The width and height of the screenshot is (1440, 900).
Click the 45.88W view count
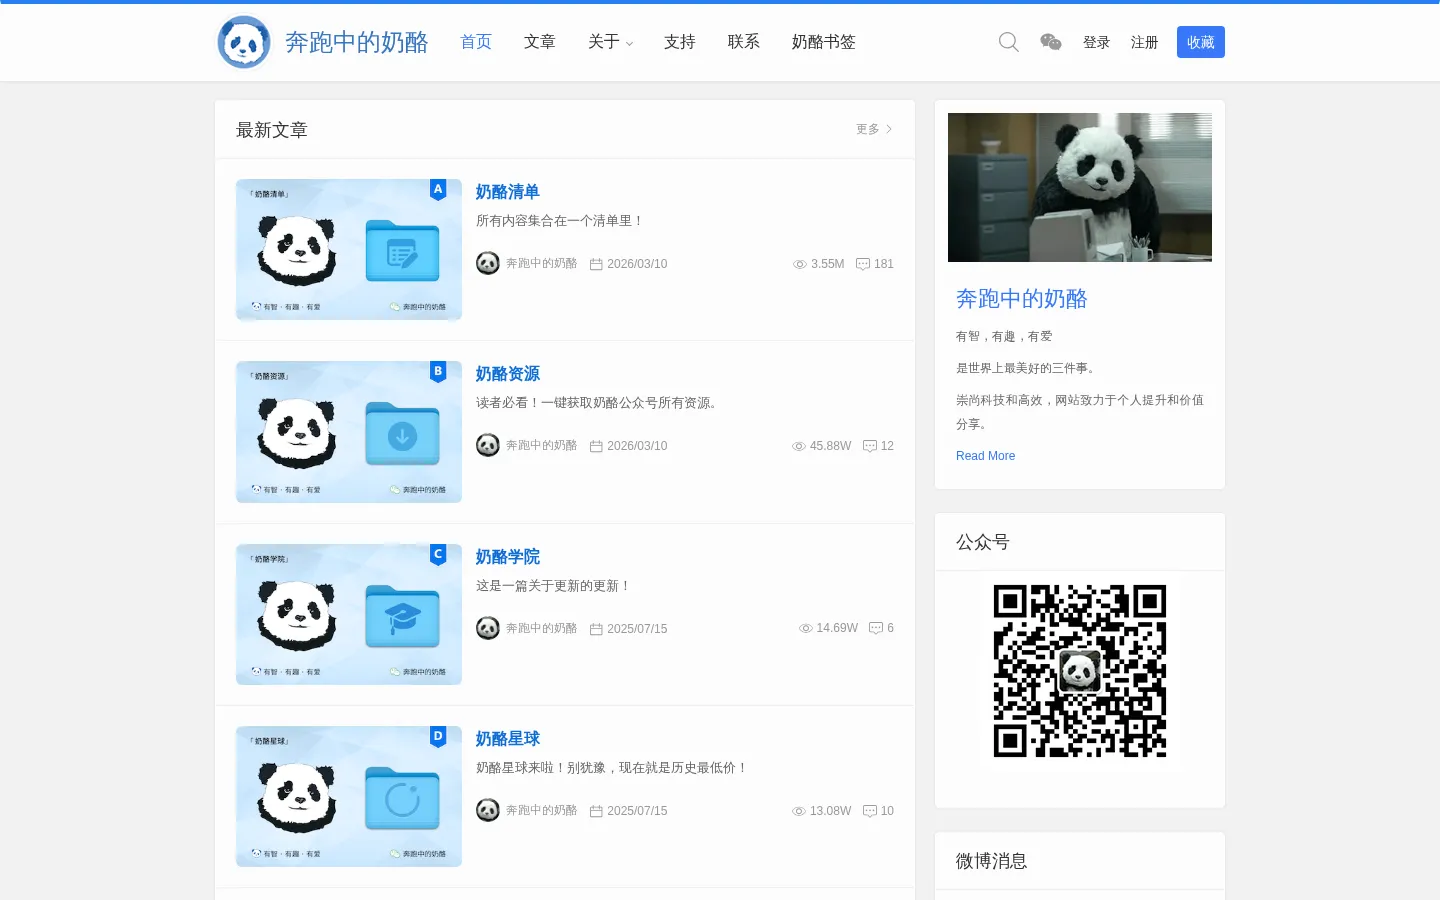tap(831, 446)
